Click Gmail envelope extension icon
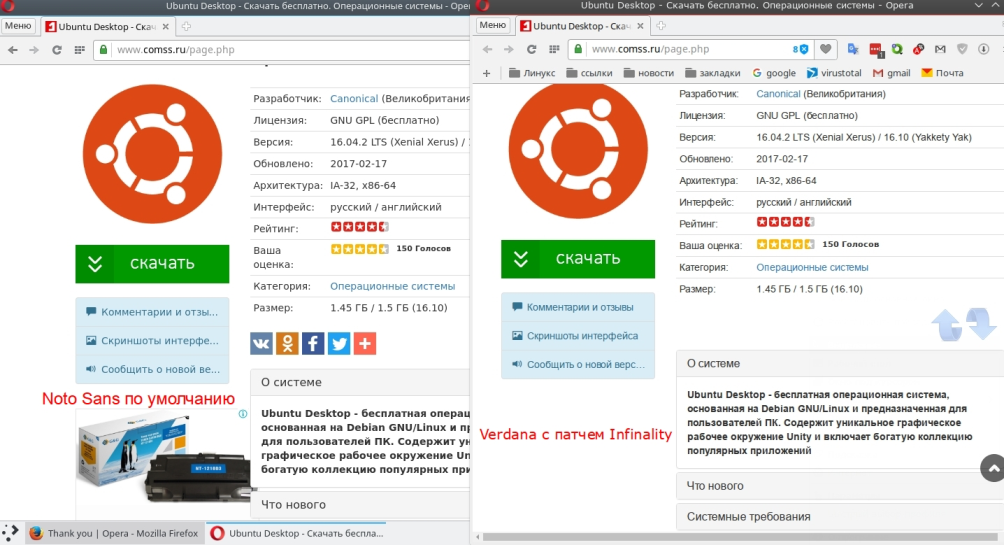Viewport: 1004px width, 545px height. [x=940, y=49]
